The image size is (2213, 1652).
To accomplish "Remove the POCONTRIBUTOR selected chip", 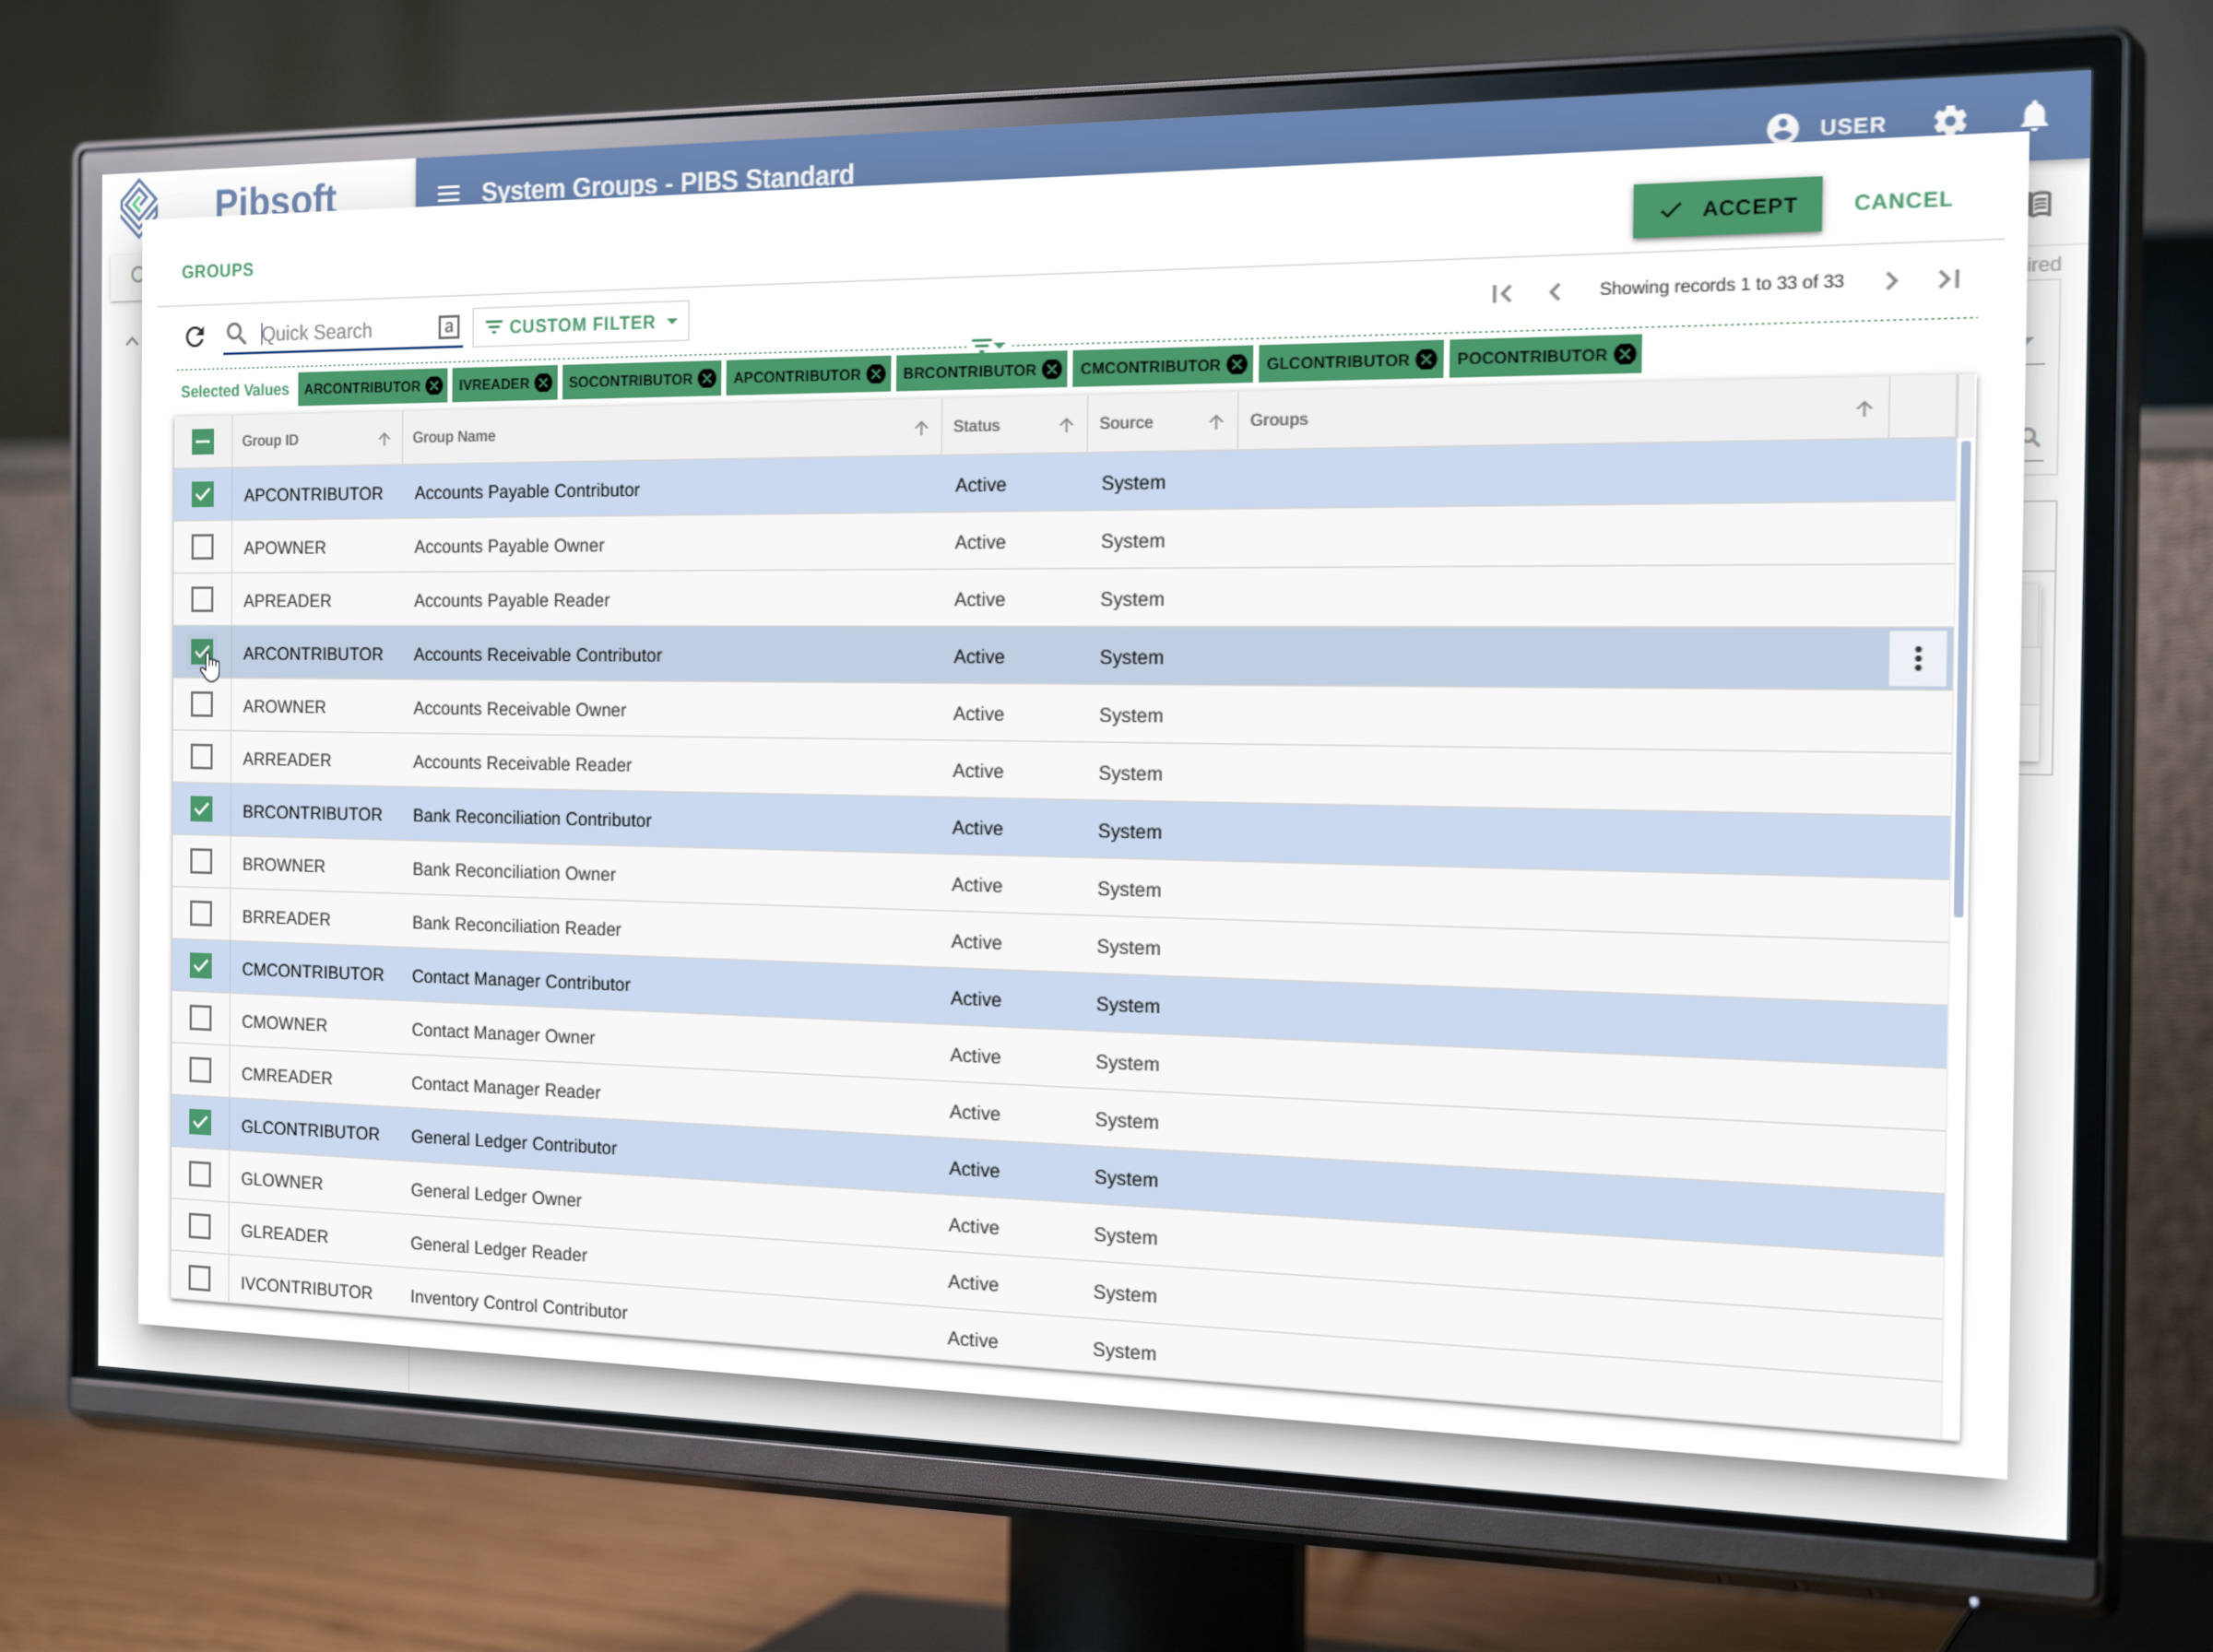I will tap(1625, 353).
